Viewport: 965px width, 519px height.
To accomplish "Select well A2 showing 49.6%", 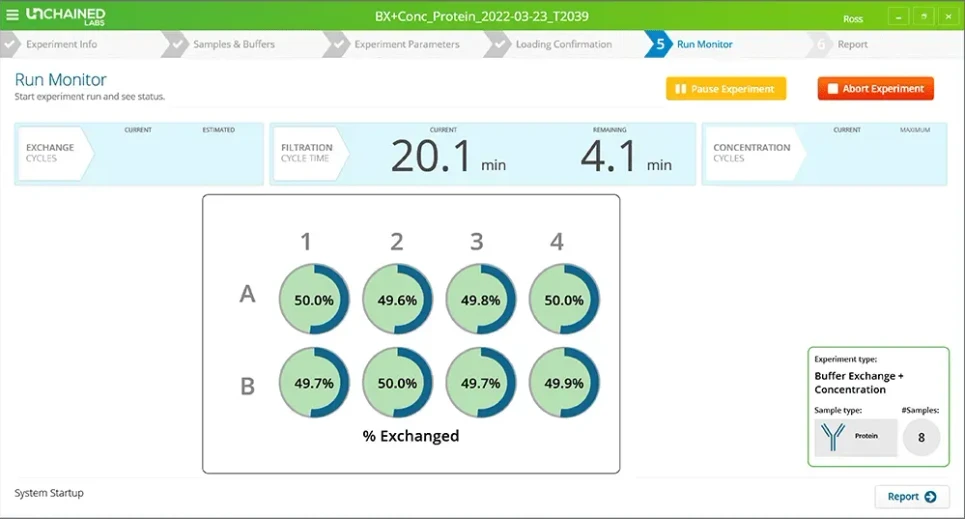I will click(397, 299).
